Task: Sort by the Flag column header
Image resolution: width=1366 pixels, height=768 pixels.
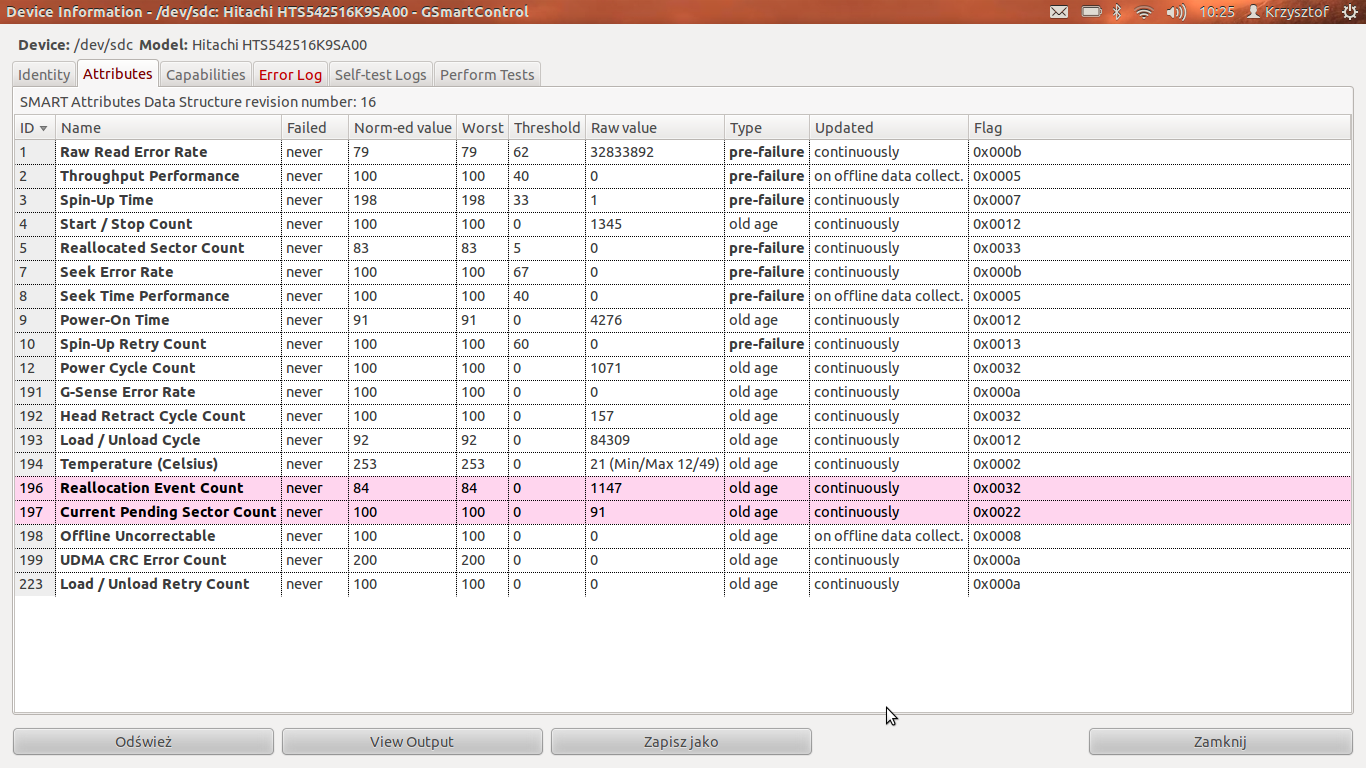Action: [x=1159, y=128]
